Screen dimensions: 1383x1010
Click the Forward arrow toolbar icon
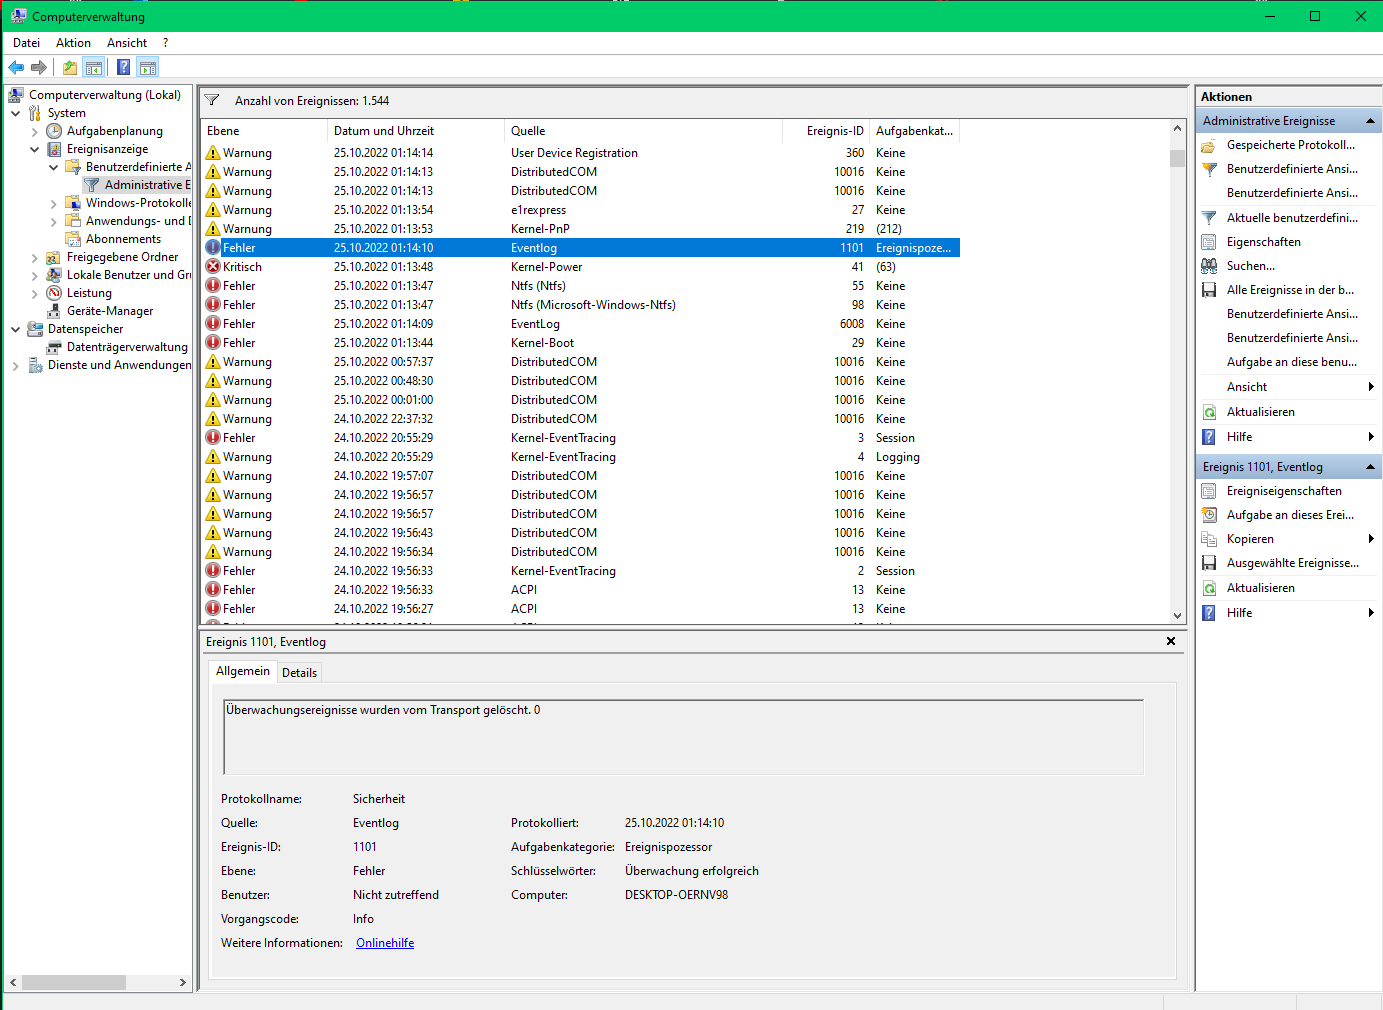(39, 67)
